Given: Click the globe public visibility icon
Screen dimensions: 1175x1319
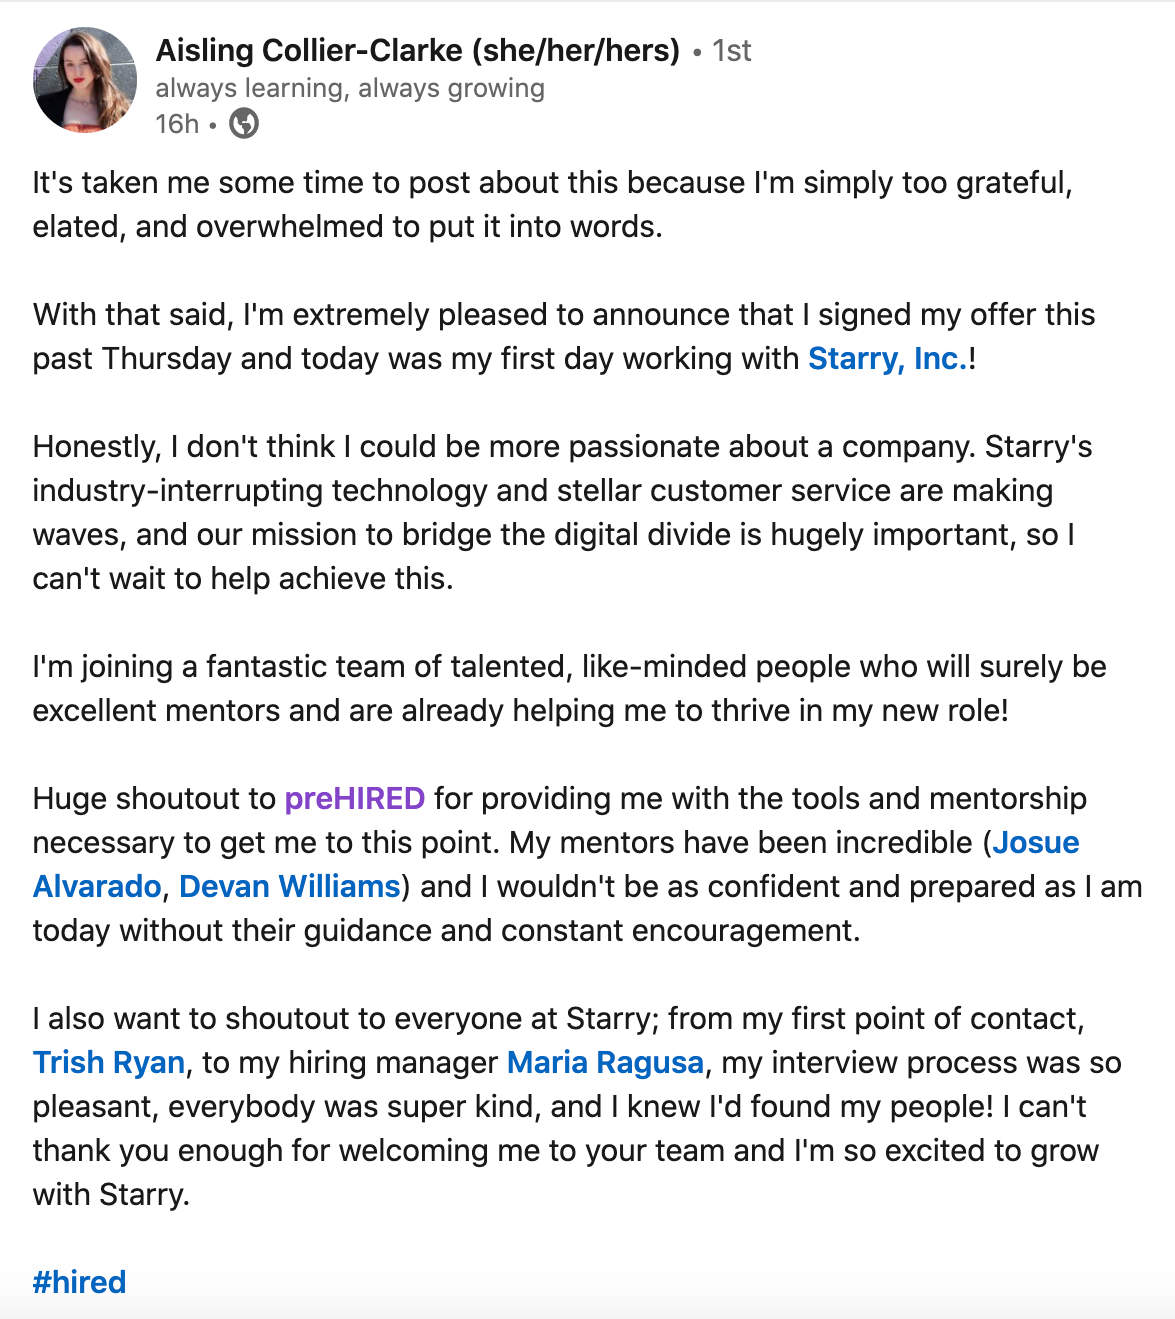Looking at the screenshot, I should tap(244, 124).
